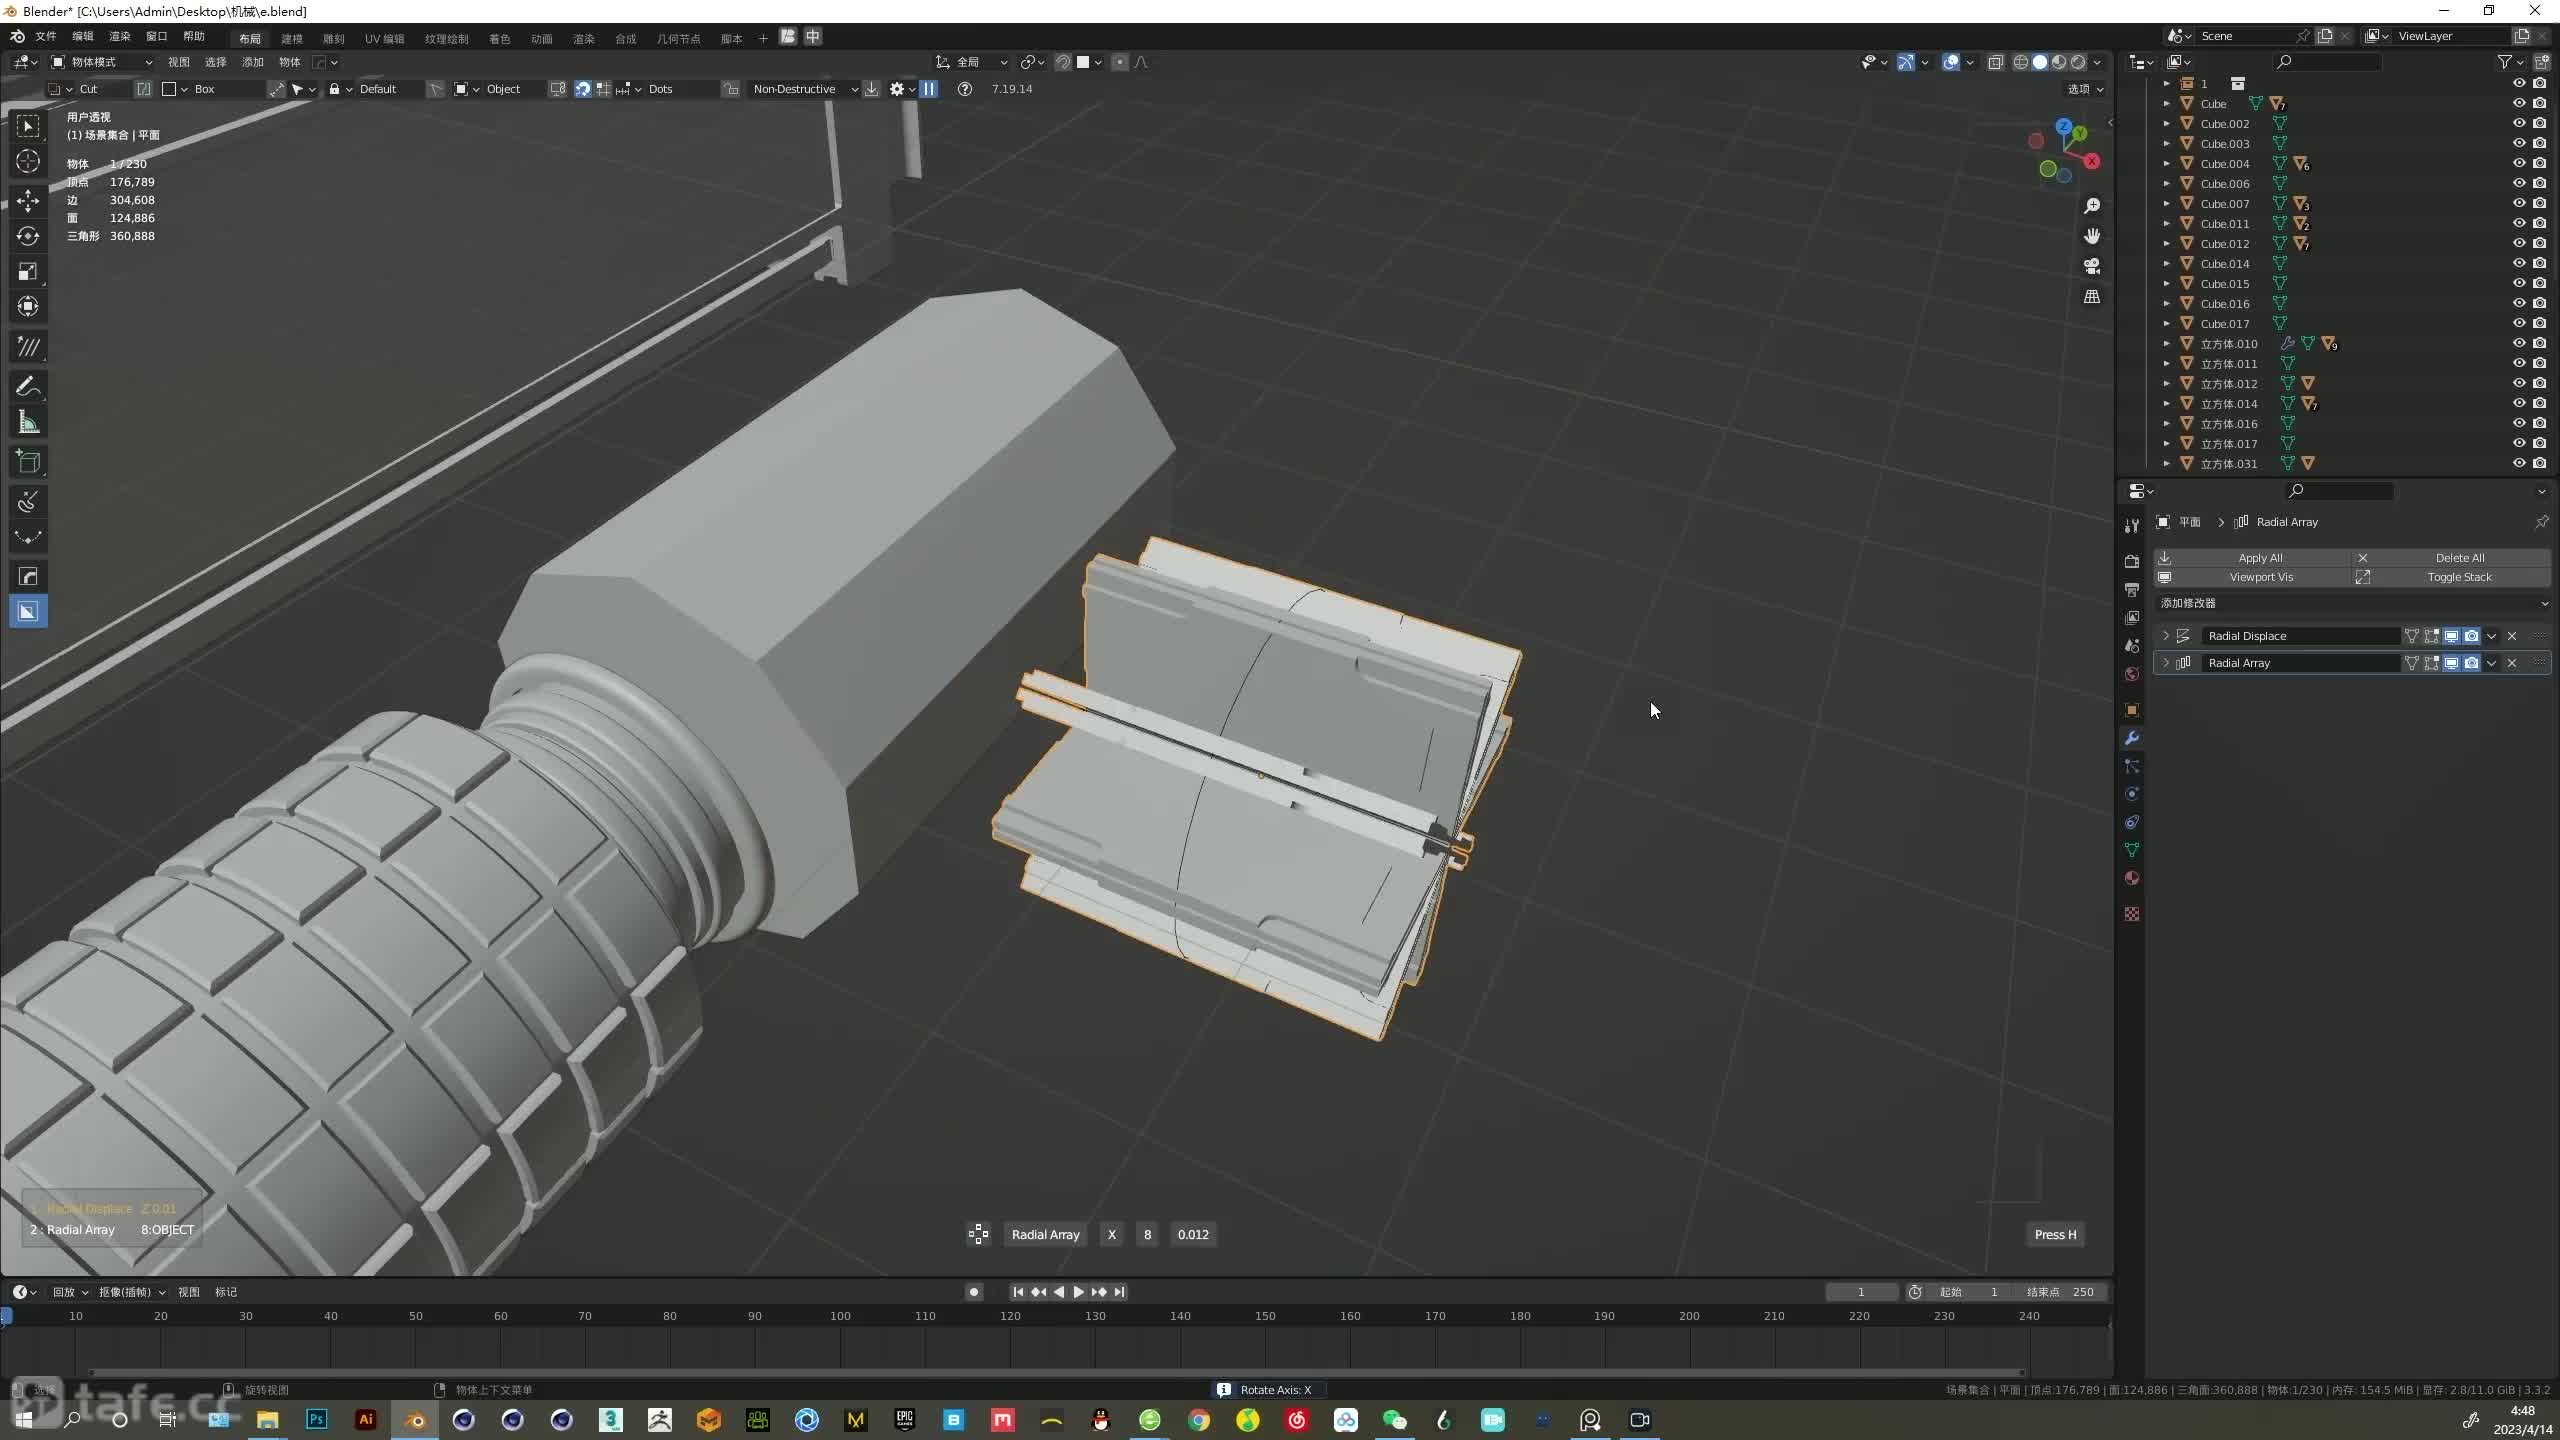Open the Dots dropdown
2560x1440 pixels.
670,89
